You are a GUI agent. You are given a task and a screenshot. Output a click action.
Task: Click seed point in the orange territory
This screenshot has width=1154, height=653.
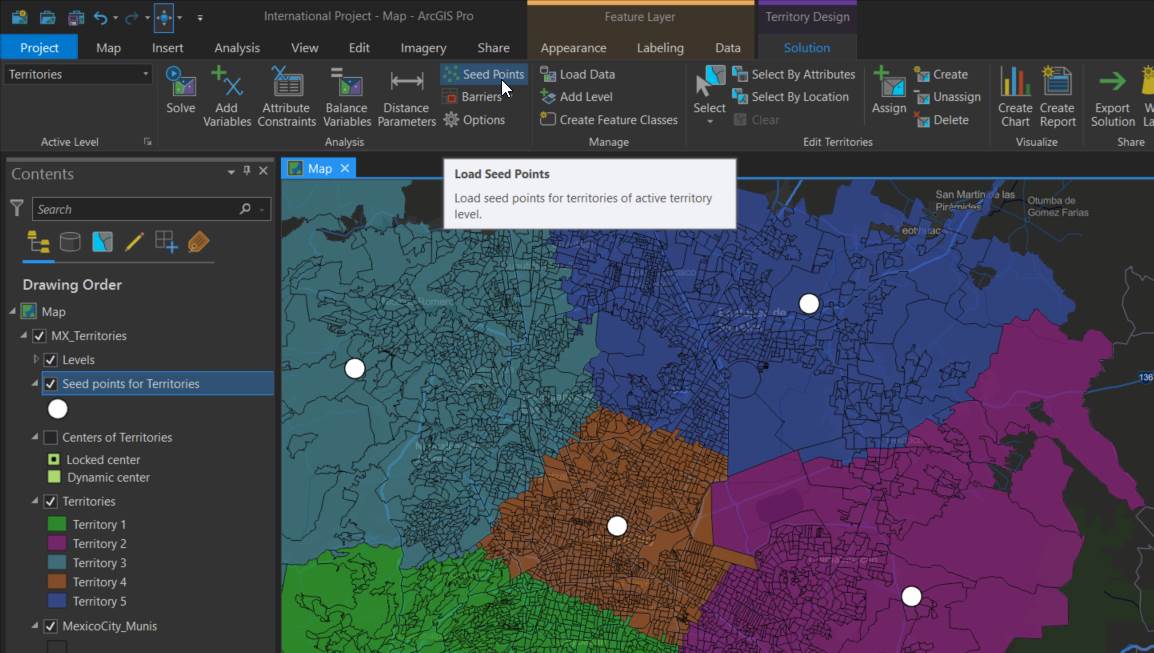pyautogui.click(x=617, y=526)
